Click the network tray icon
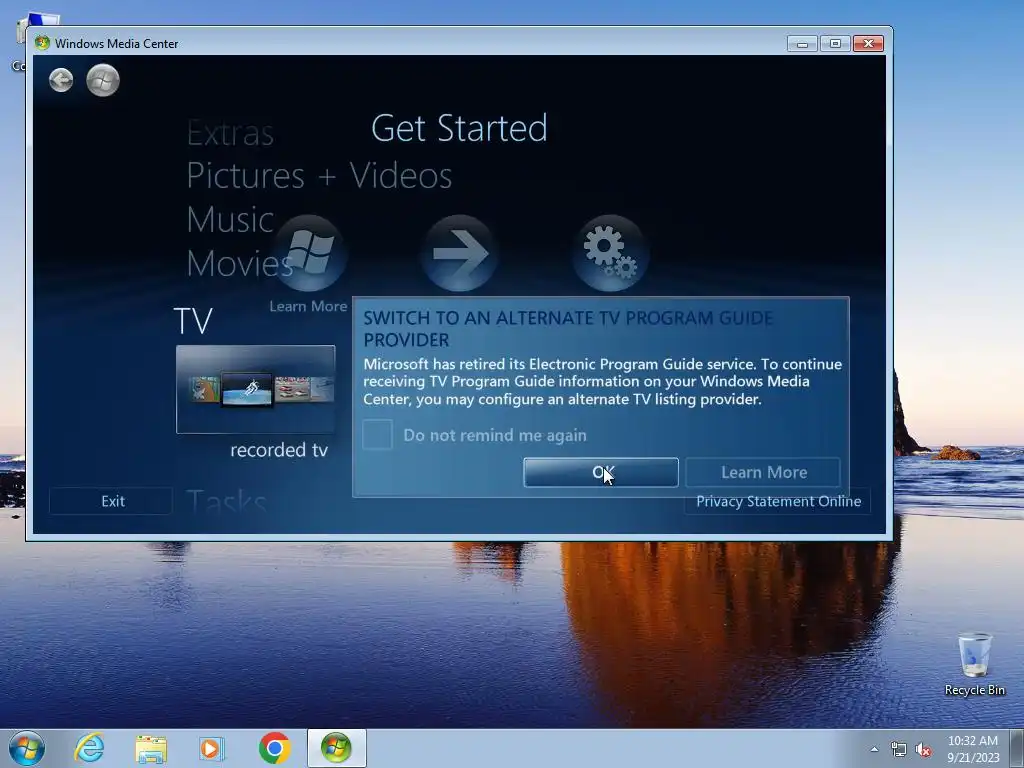The image size is (1024, 768). pos(899,750)
